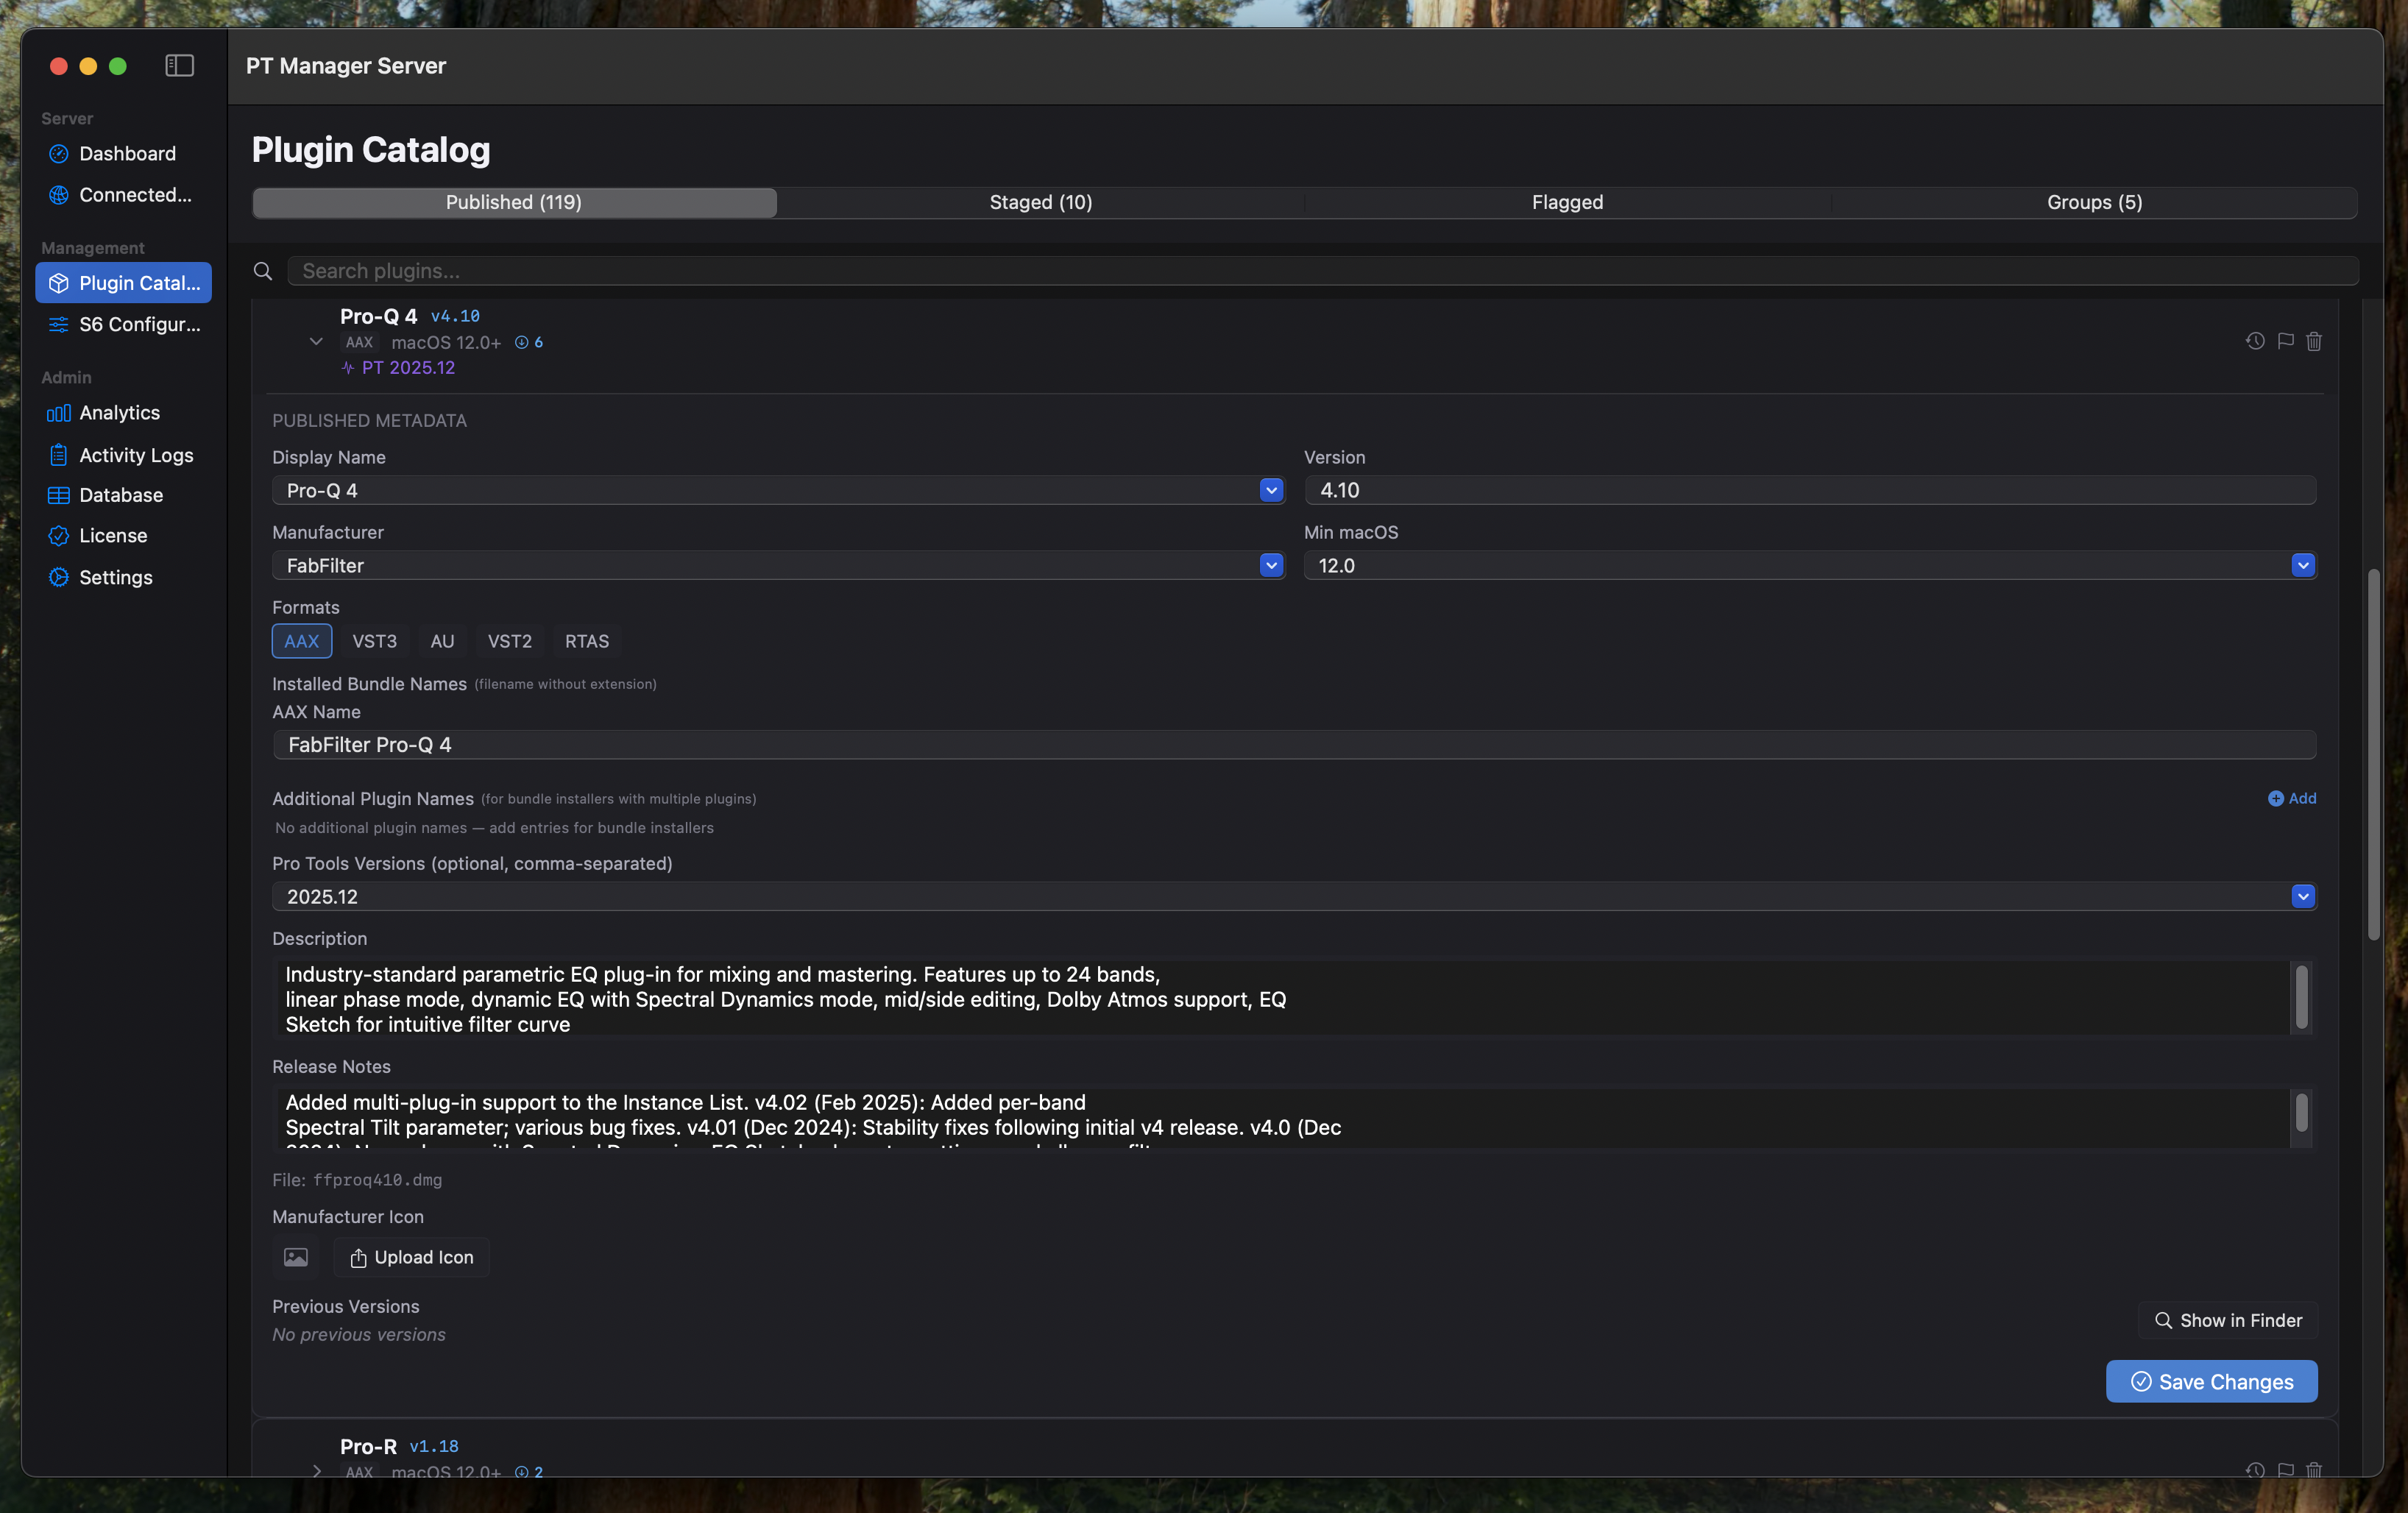Image resolution: width=2408 pixels, height=1513 pixels.
Task: Click the AAX Name field
Action: (x=1294, y=744)
